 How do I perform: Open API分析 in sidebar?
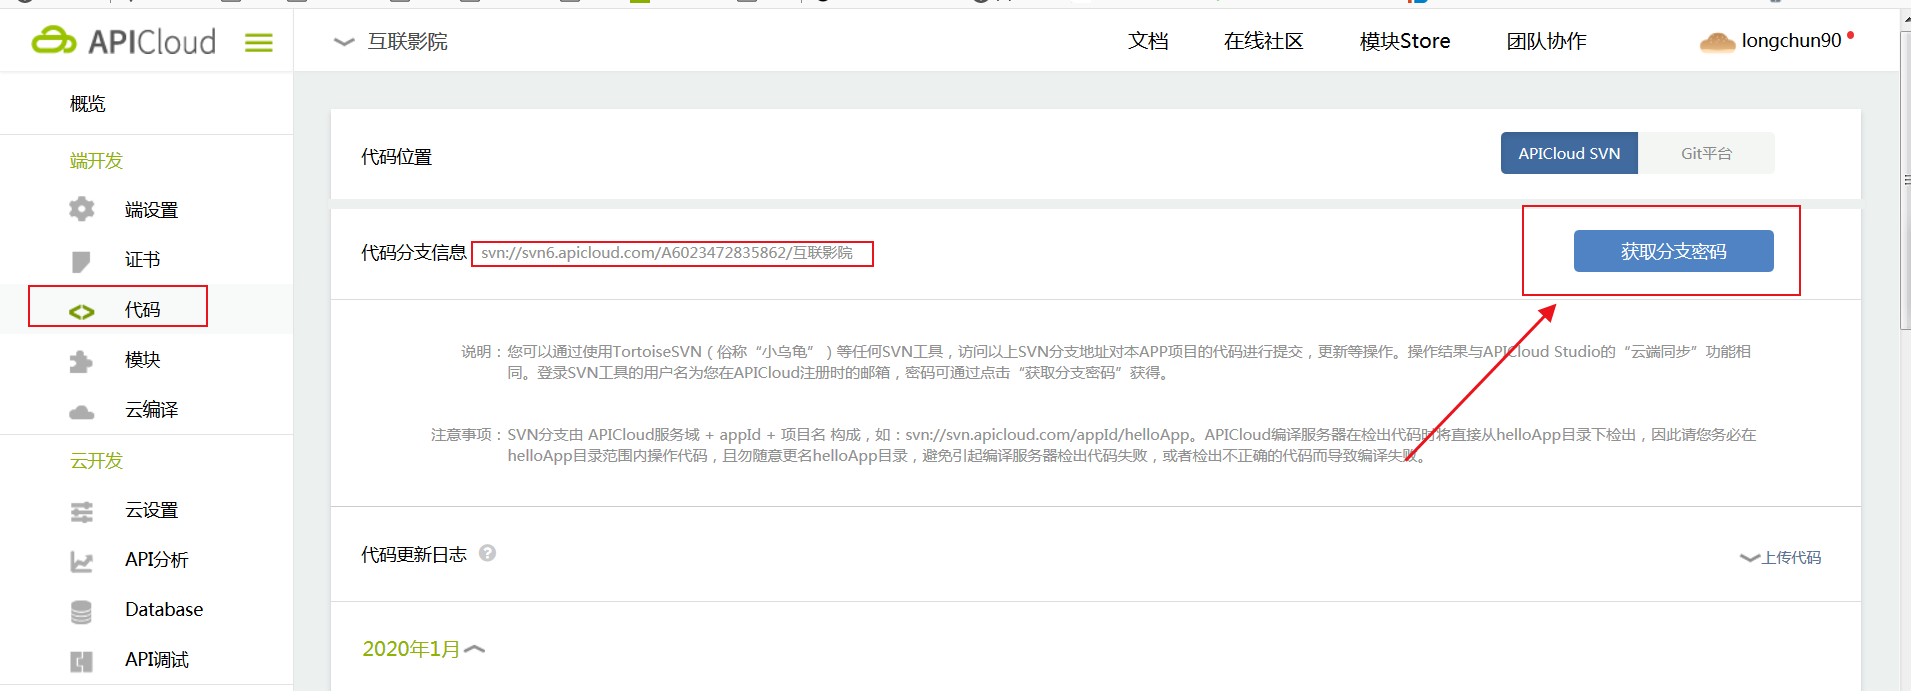pyautogui.click(x=156, y=560)
